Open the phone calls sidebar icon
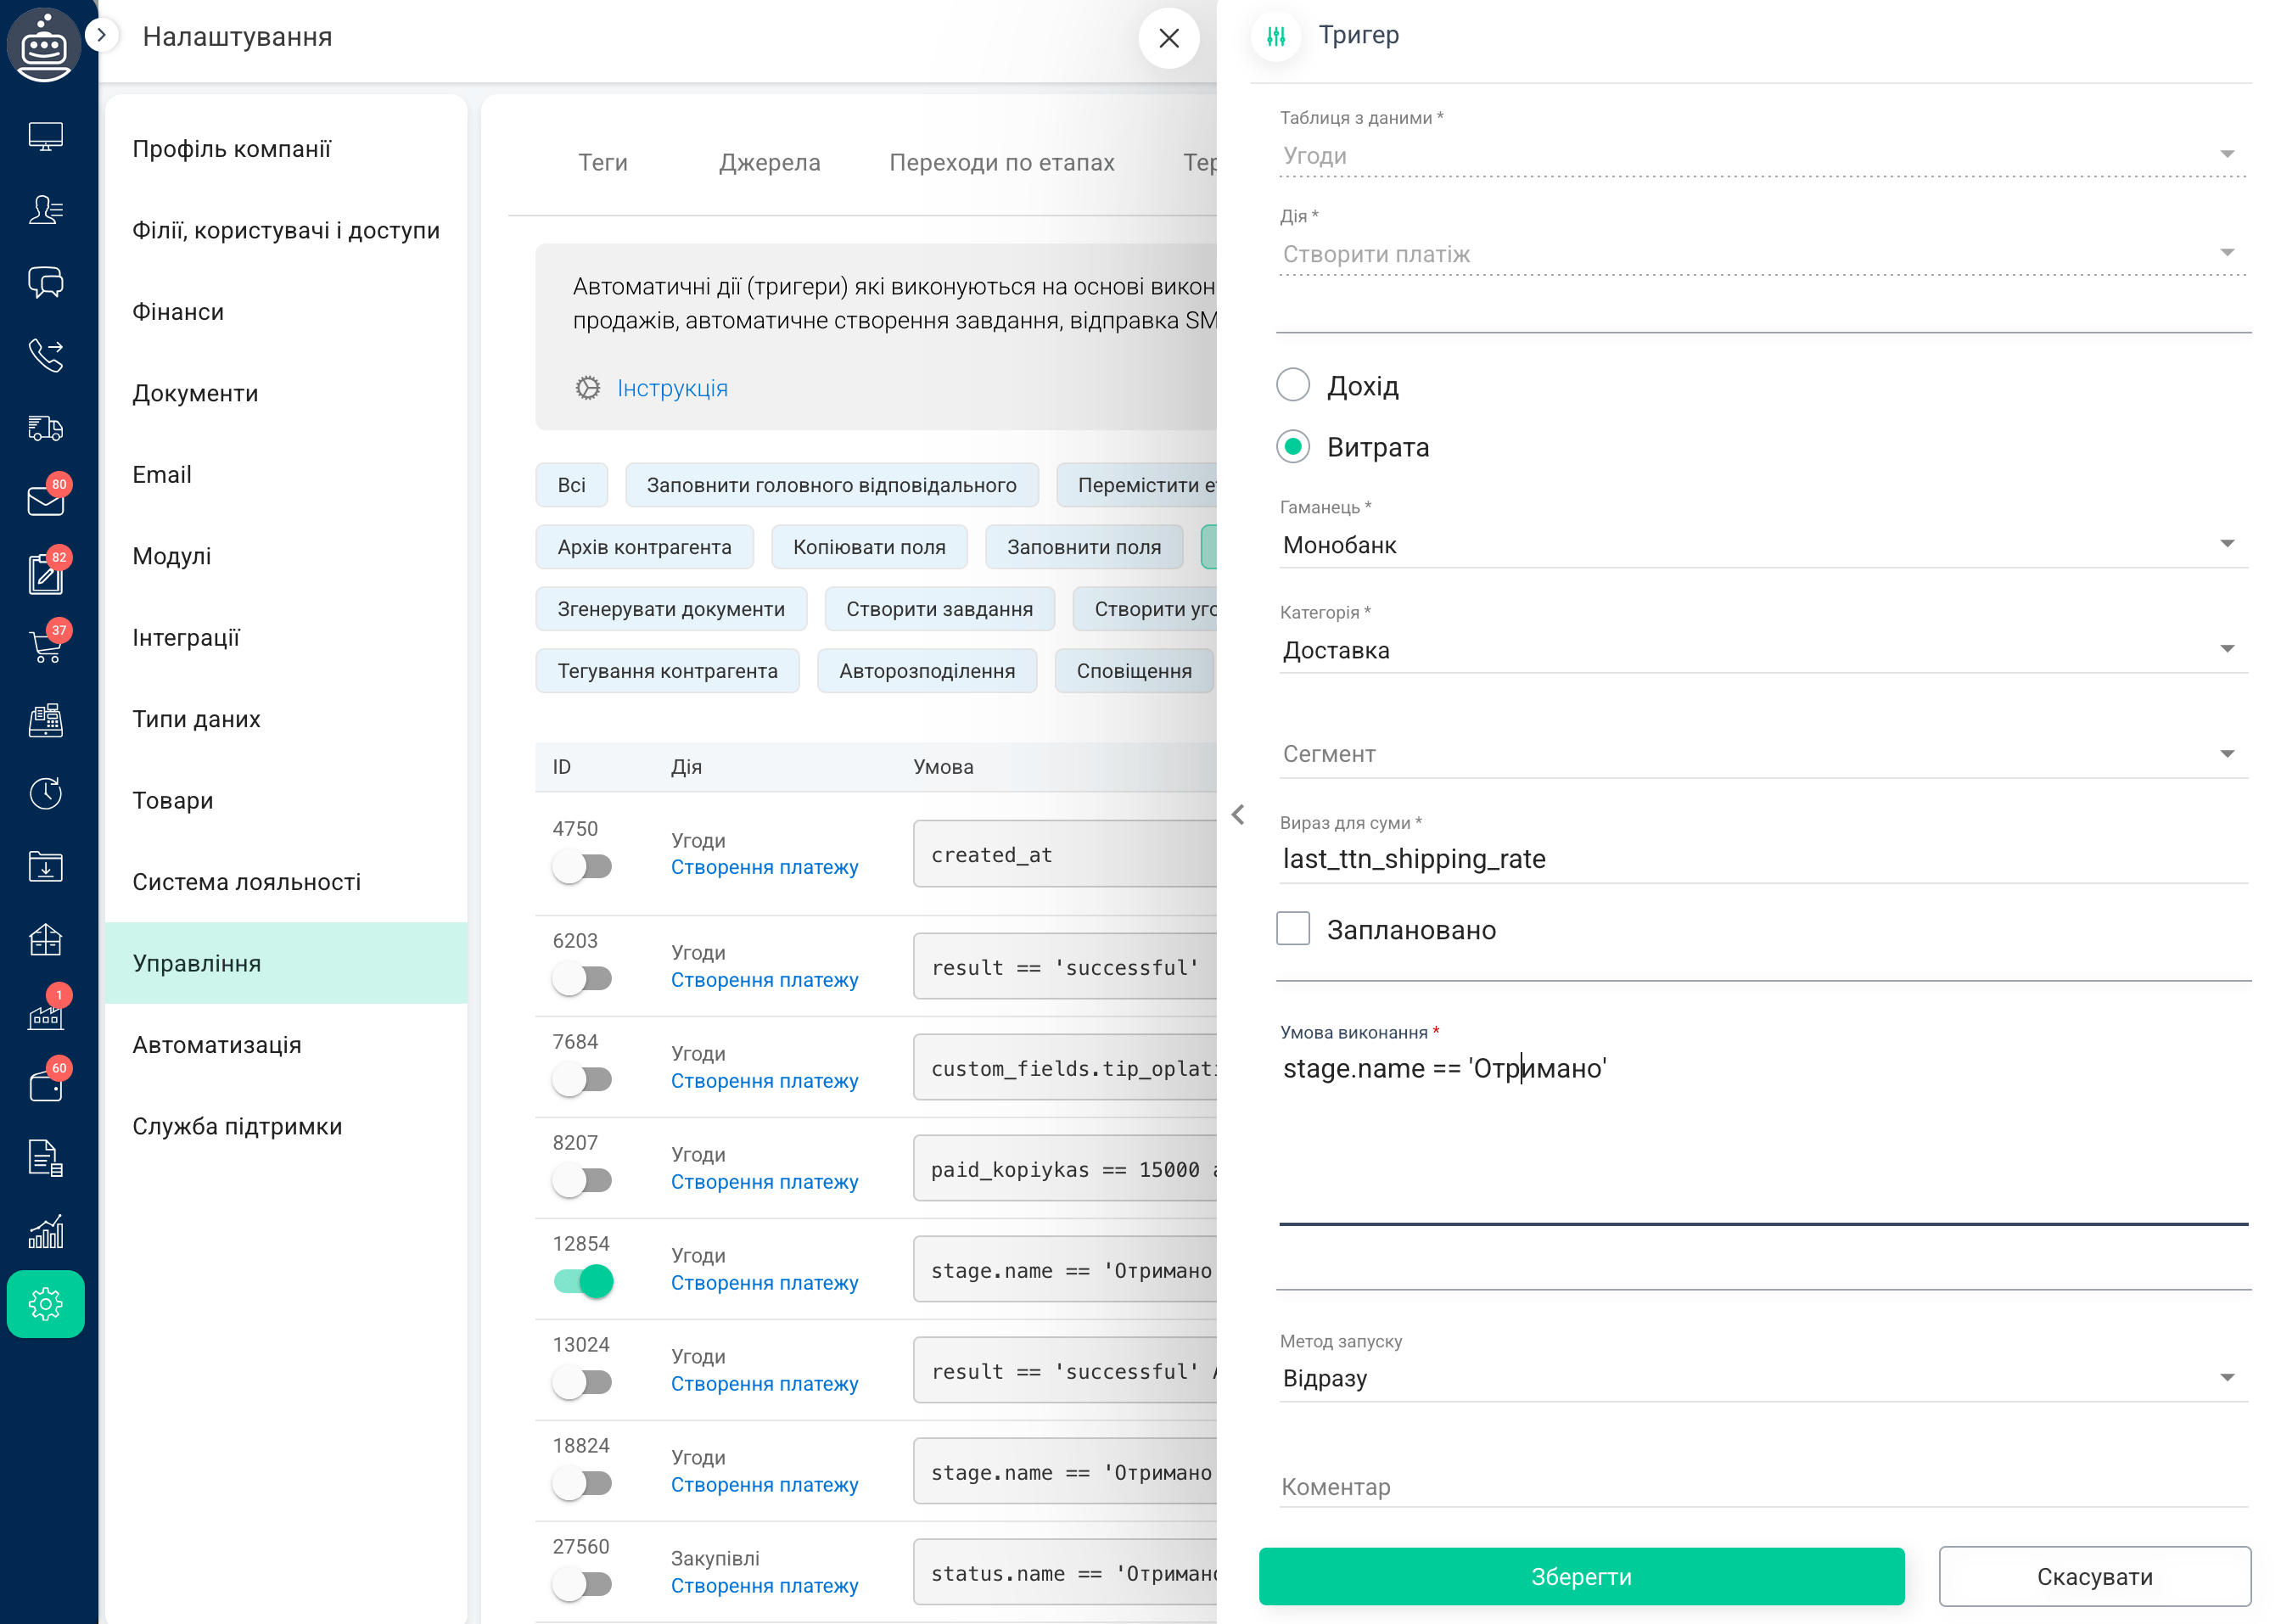 click(x=45, y=355)
